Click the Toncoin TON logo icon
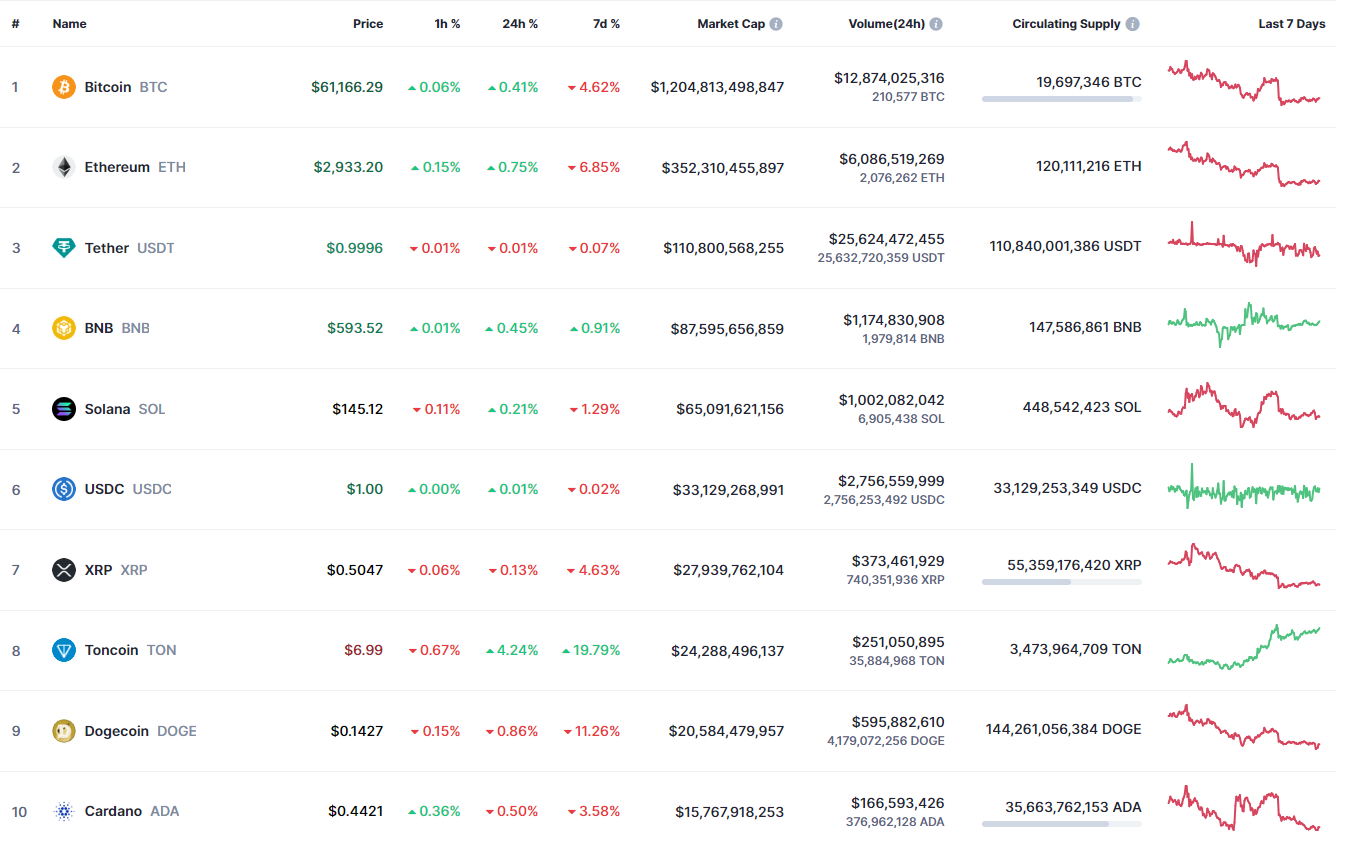This screenshot has width=1366, height=842. [x=63, y=649]
